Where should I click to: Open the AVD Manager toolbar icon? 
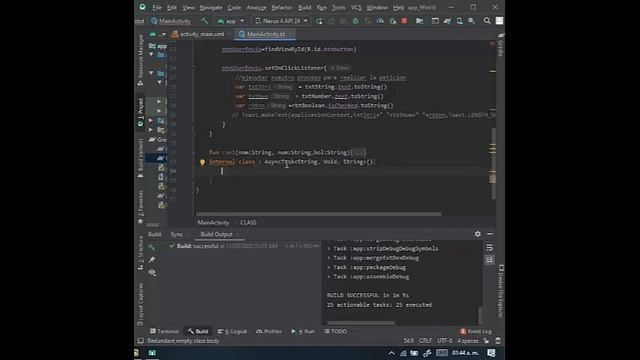click(x=460, y=21)
